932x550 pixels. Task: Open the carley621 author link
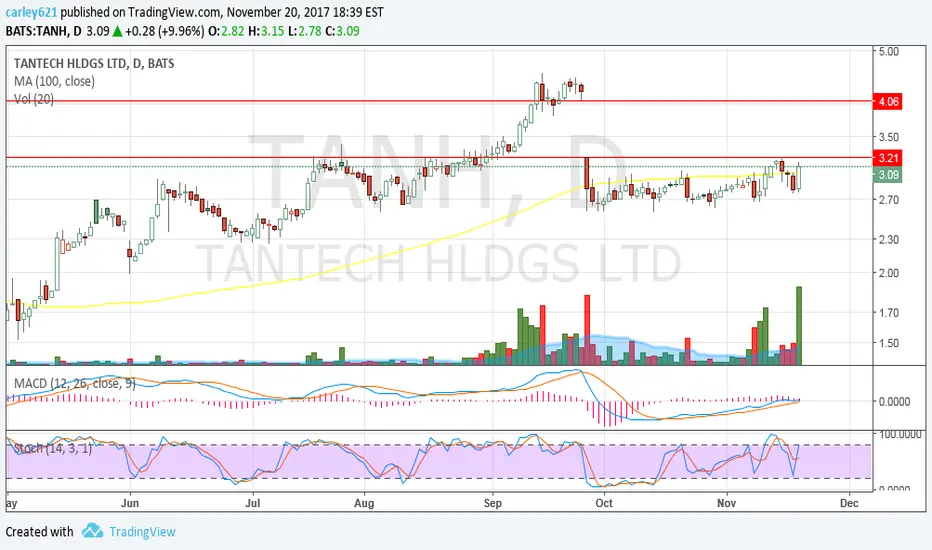32,12
